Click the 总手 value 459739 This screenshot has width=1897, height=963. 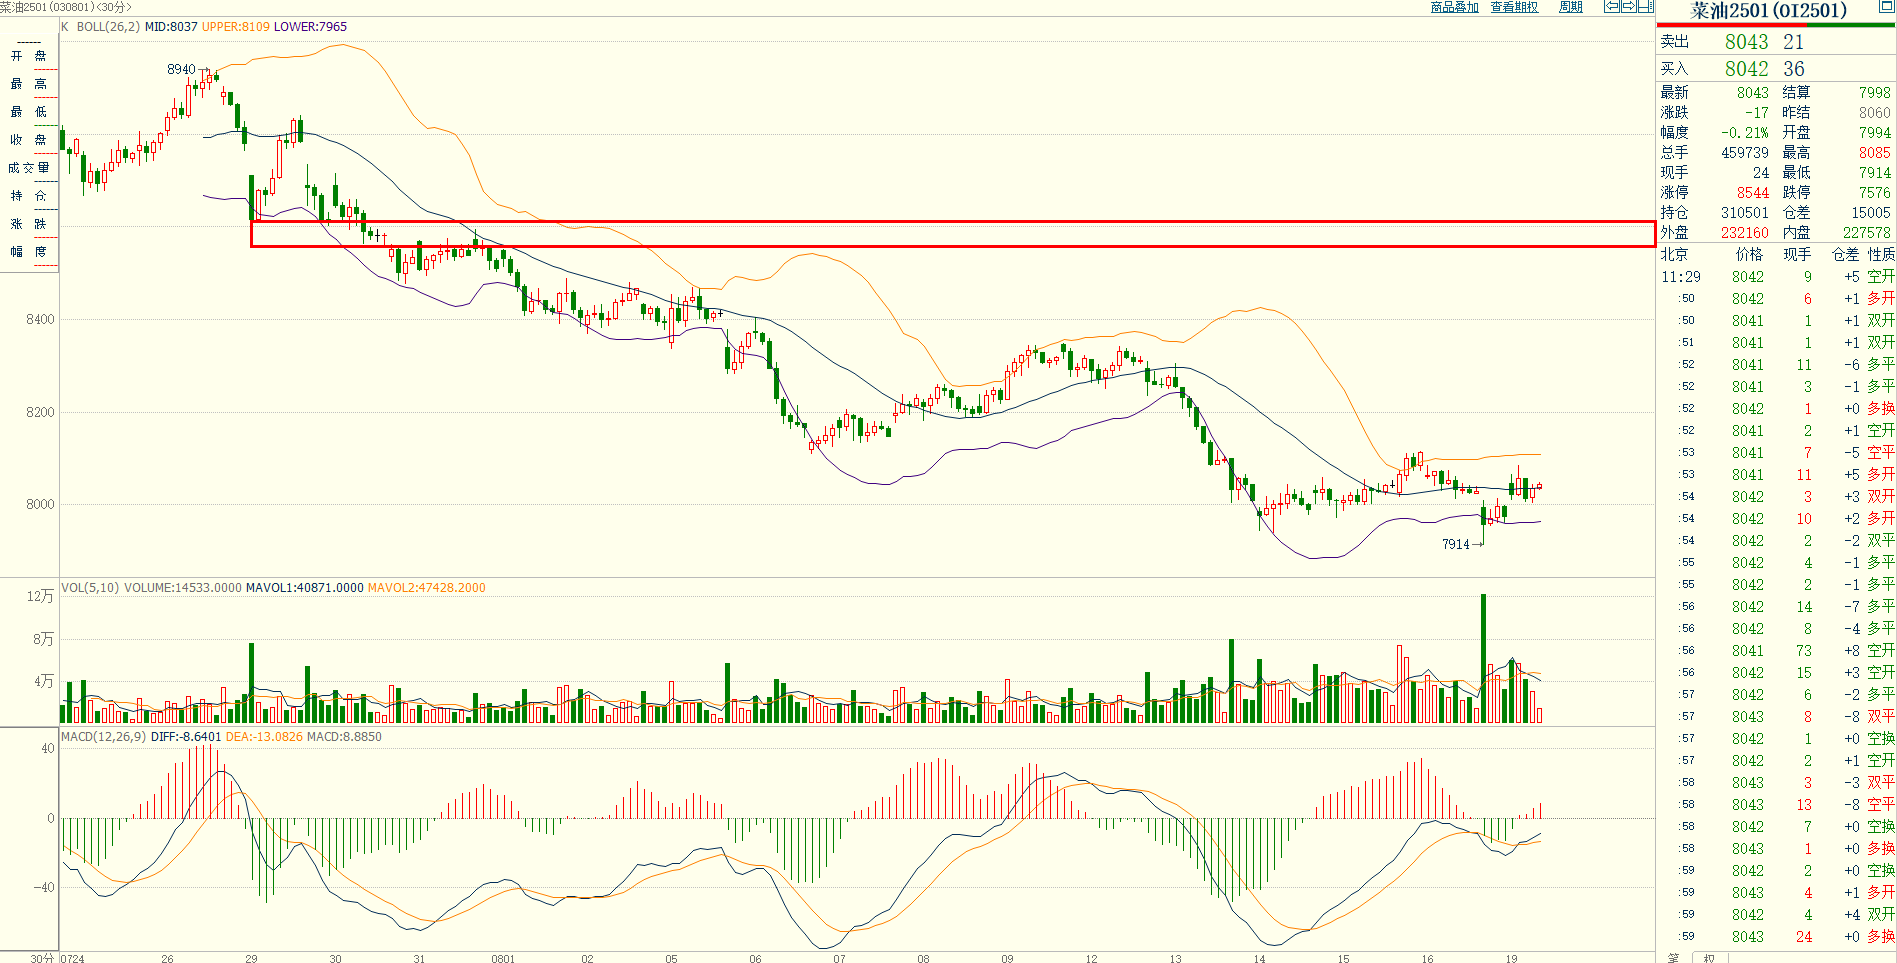1745,153
